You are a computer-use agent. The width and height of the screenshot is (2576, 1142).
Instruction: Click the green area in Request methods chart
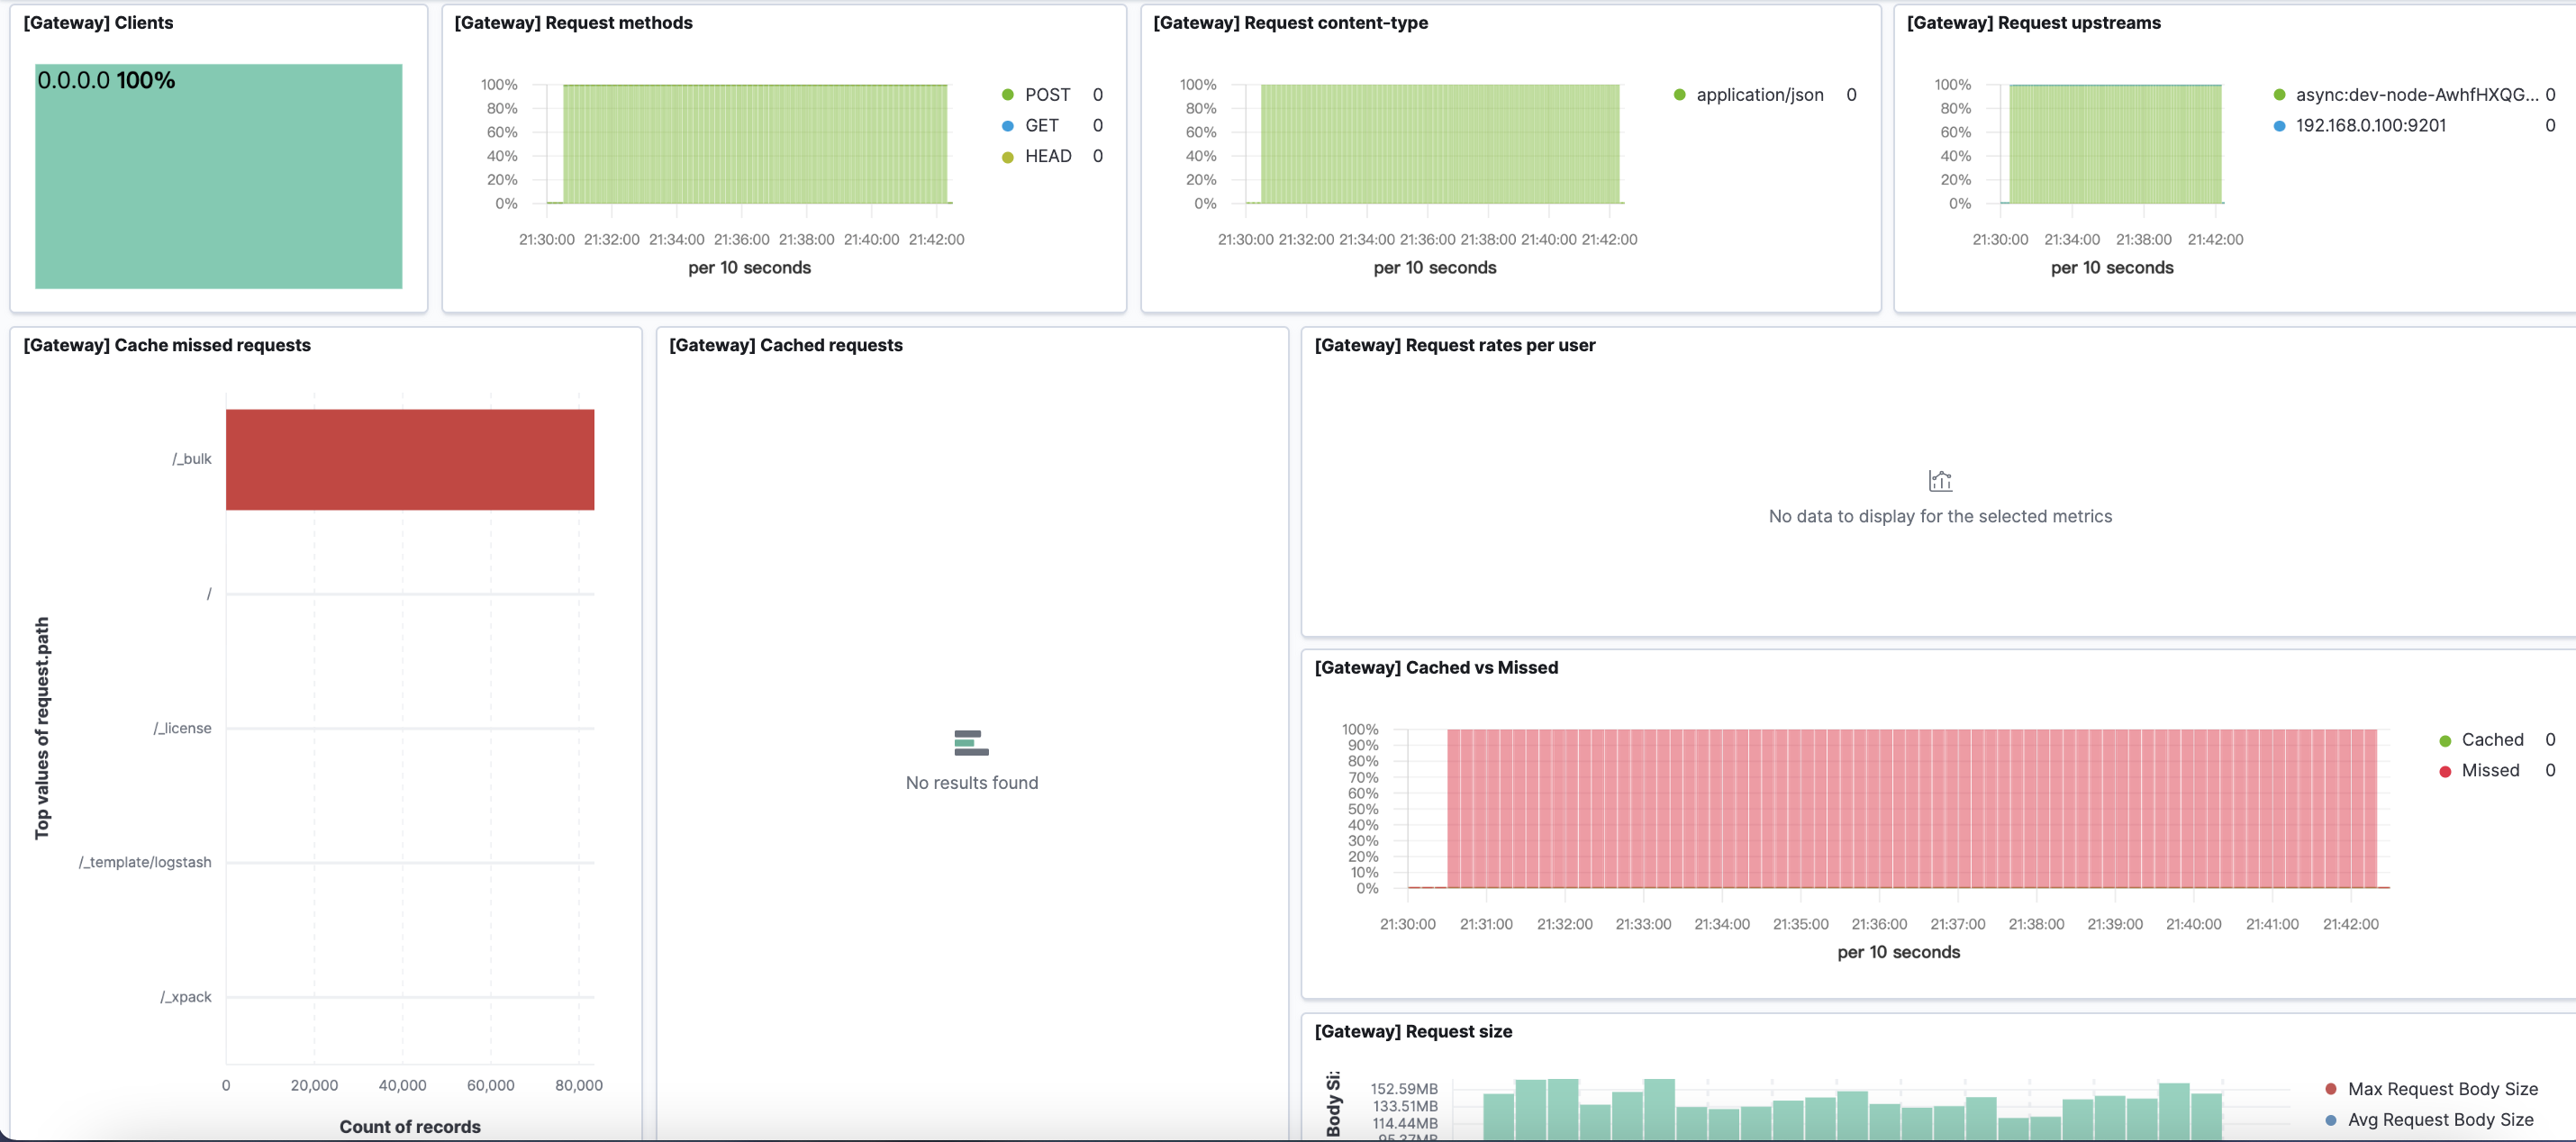(754, 144)
